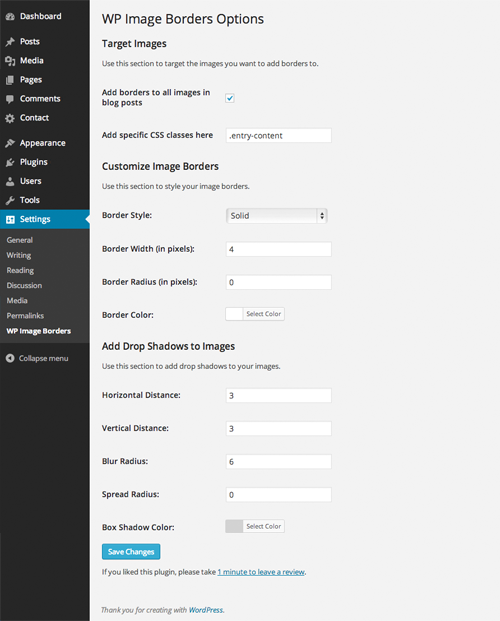Viewport: 500px width, 621px height.
Task: Click the Blur Radius input field
Action: tap(279, 462)
